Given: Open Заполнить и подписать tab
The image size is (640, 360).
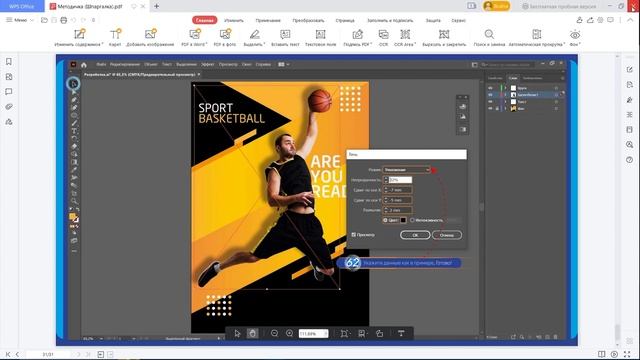Looking at the screenshot, I should [x=390, y=20].
